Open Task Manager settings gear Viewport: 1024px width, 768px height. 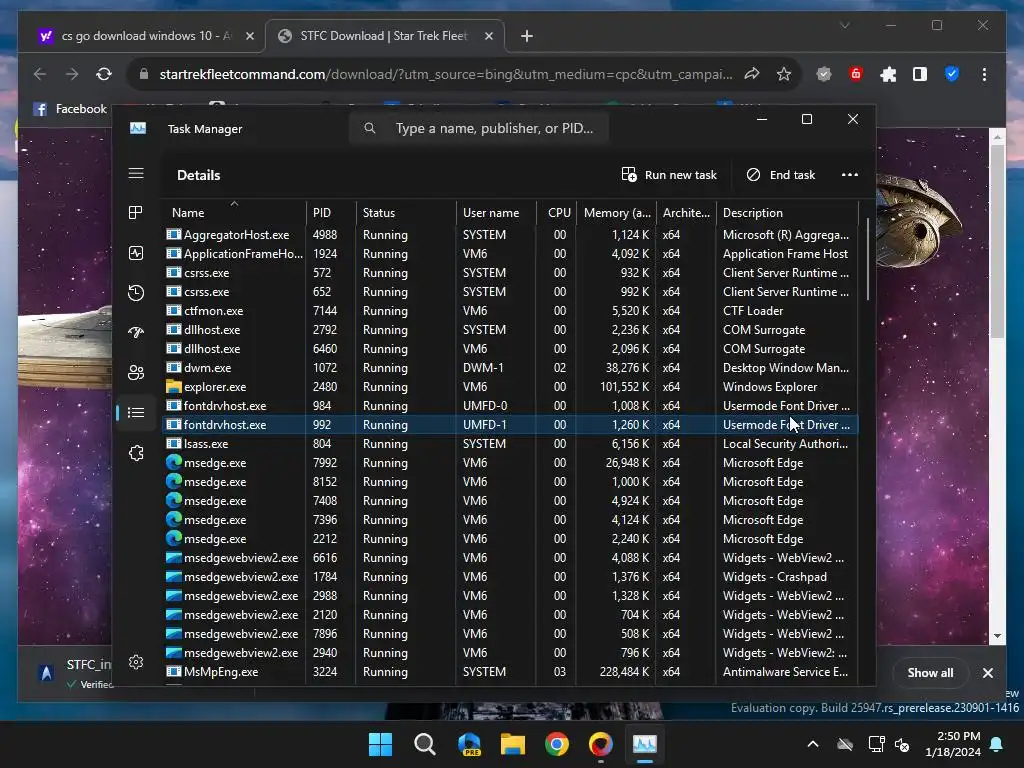[136, 662]
